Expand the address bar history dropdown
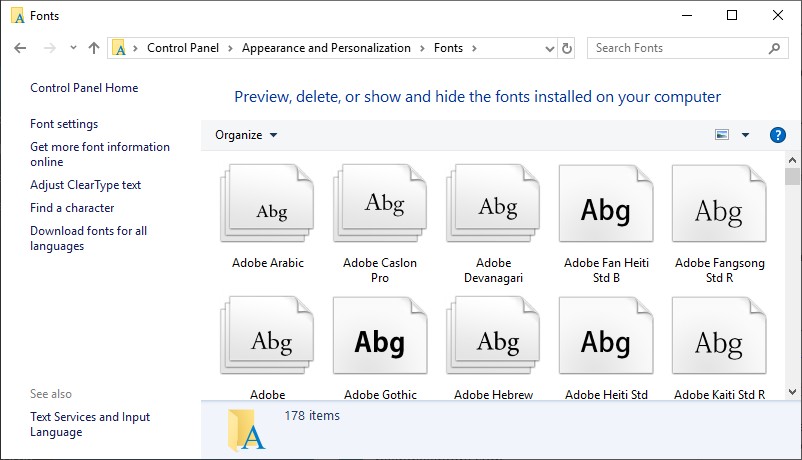The height and width of the screenshot is (460, 802). tap(550, 49)
